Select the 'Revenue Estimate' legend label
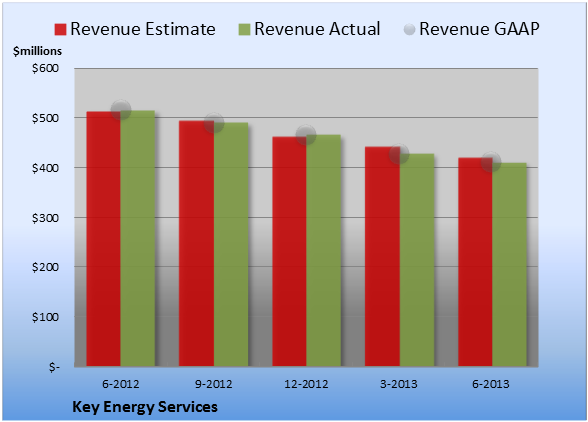The height and width of the screenshot is (422, 588). 143,29
